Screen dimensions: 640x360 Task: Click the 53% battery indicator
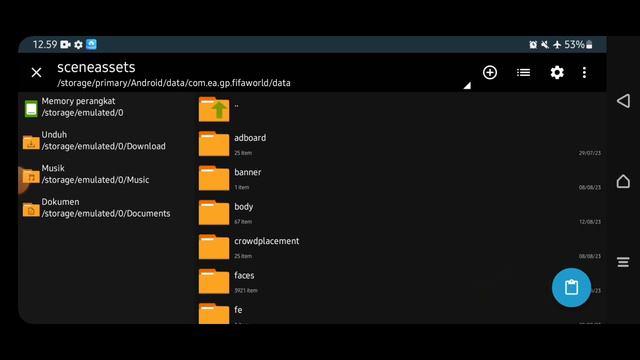[x=578, y=44]
